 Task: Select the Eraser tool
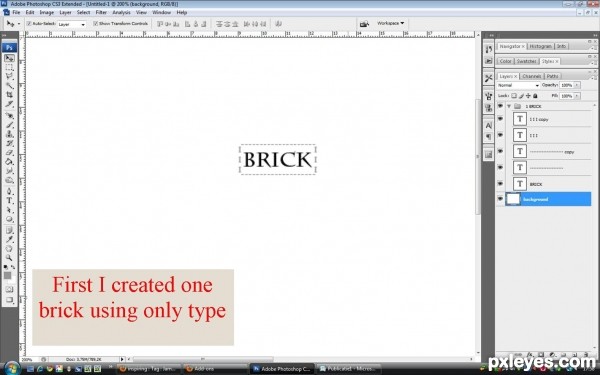click(9, 153)
